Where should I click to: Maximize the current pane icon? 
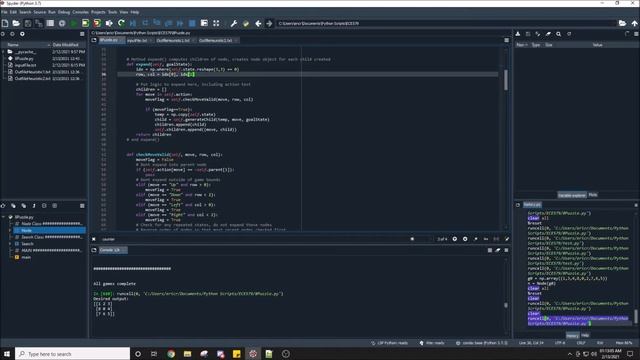[216, 23]
